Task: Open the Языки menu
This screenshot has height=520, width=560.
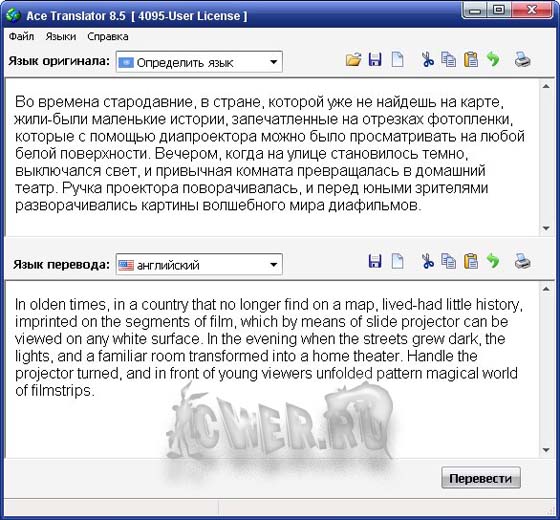Action: (x=61, y=36)
